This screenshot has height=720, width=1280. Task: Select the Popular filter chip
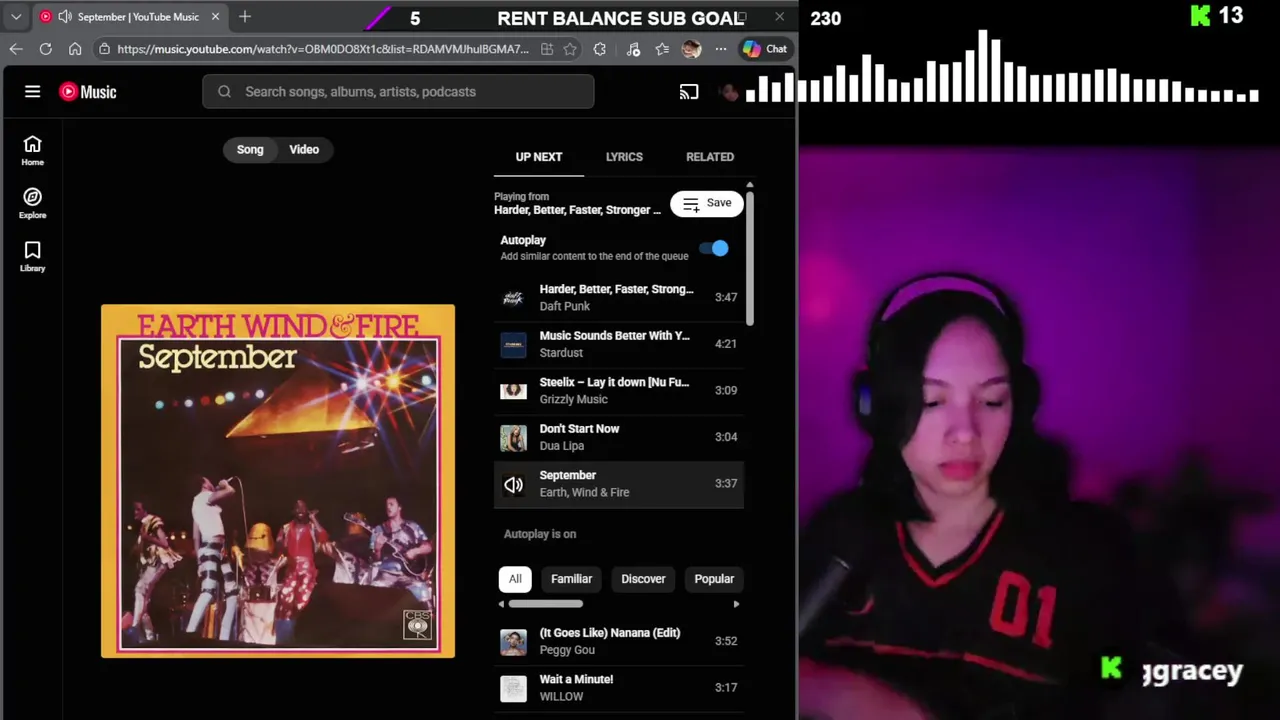[x=714, y=579]
